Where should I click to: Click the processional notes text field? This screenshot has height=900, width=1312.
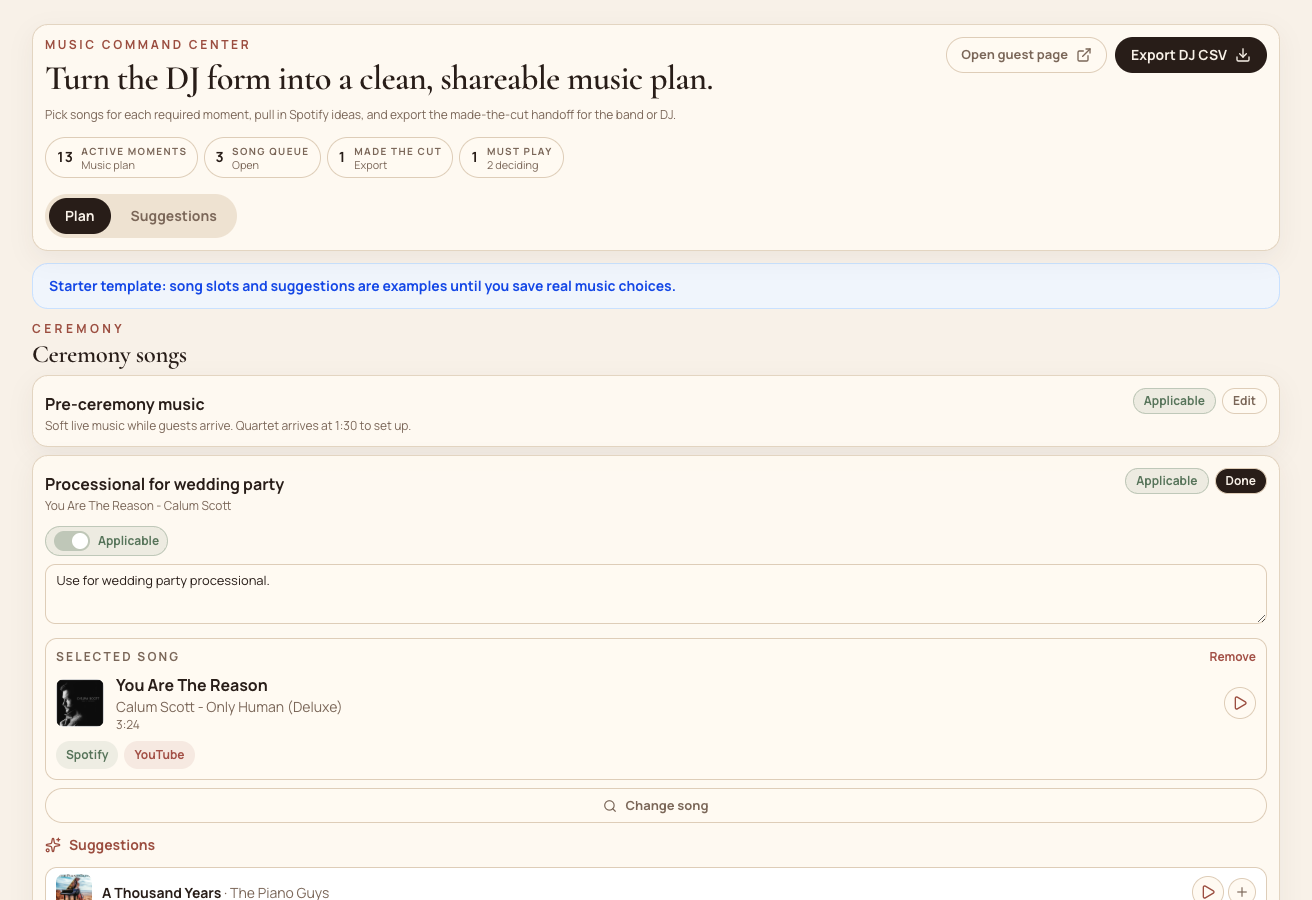coord(656,594)
